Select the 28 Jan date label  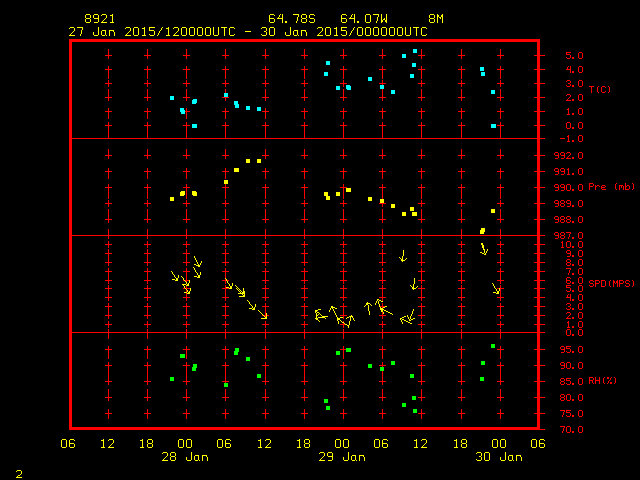(185, 456)
